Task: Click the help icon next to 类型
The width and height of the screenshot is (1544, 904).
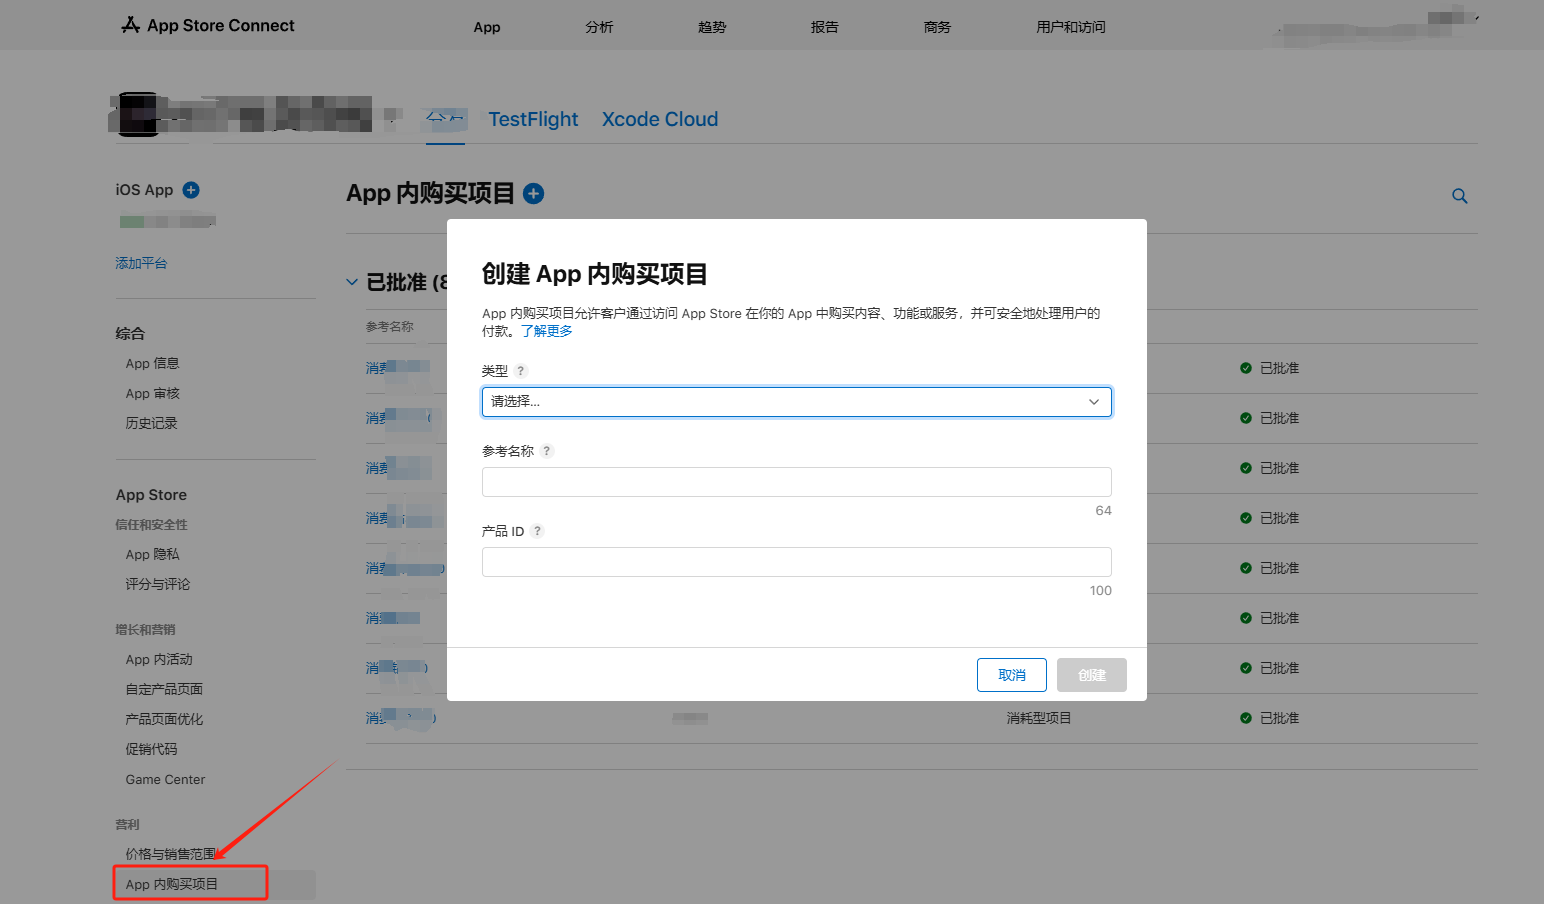Action: pyautogui.click(x=521, y=371)
